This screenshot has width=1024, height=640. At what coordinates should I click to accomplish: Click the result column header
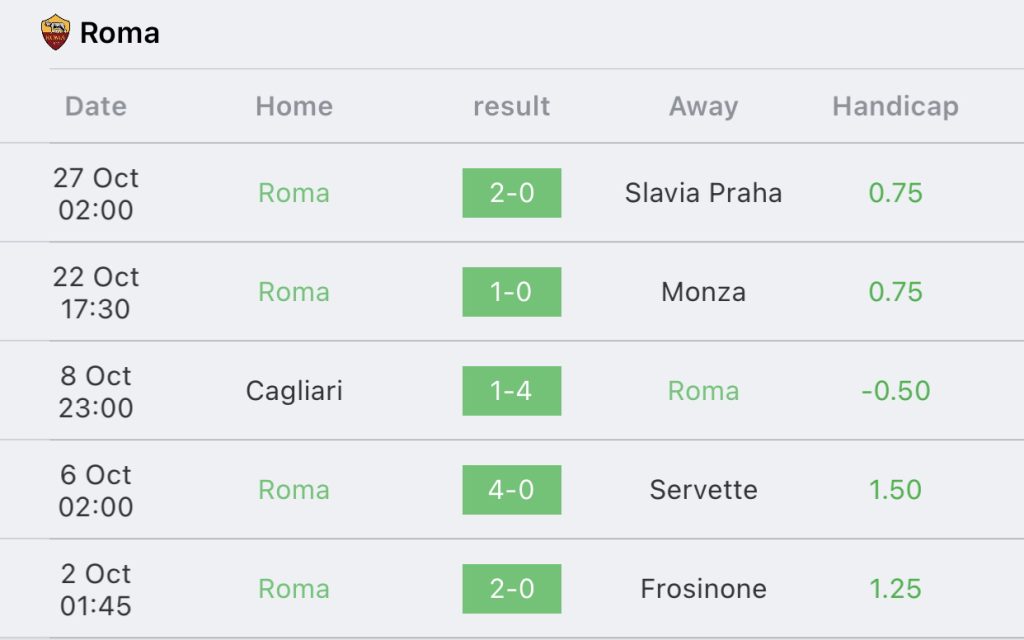pyautogui.click(x=511, y=106)
